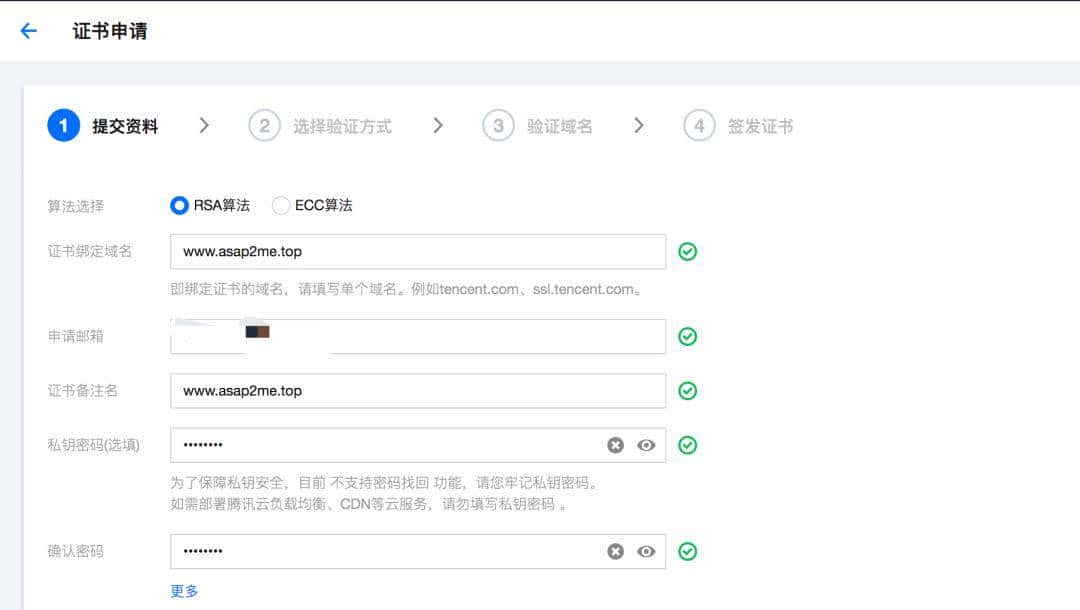Show the private key password via eye toggle

[645, 444]
